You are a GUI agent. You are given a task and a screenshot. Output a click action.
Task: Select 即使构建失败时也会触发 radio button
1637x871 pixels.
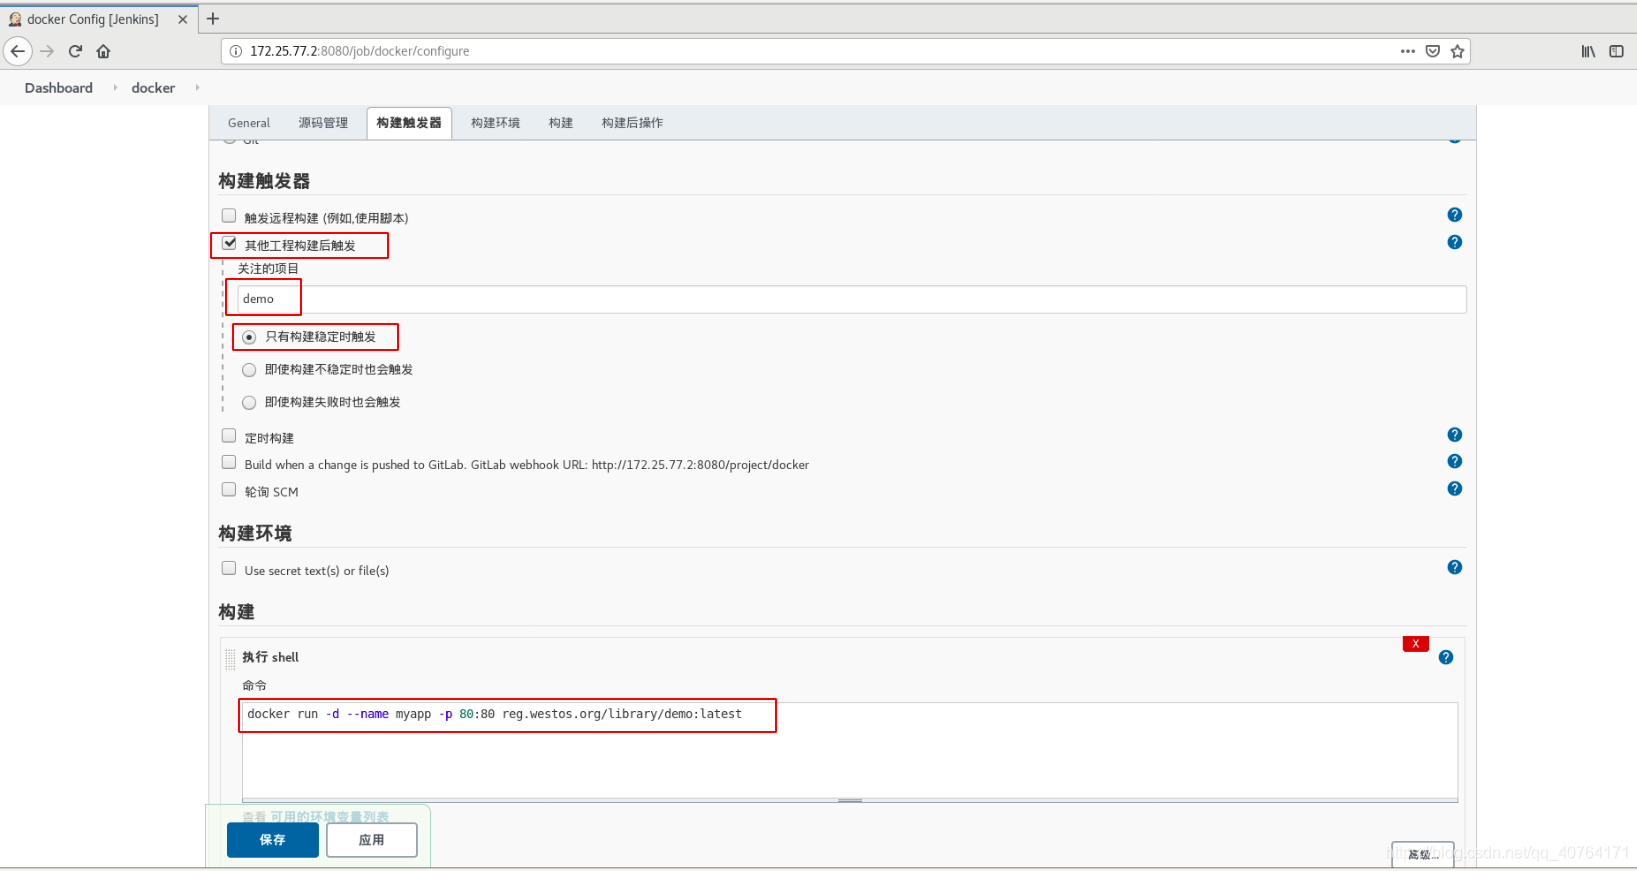pyautogui.click(x=249, y=403)
